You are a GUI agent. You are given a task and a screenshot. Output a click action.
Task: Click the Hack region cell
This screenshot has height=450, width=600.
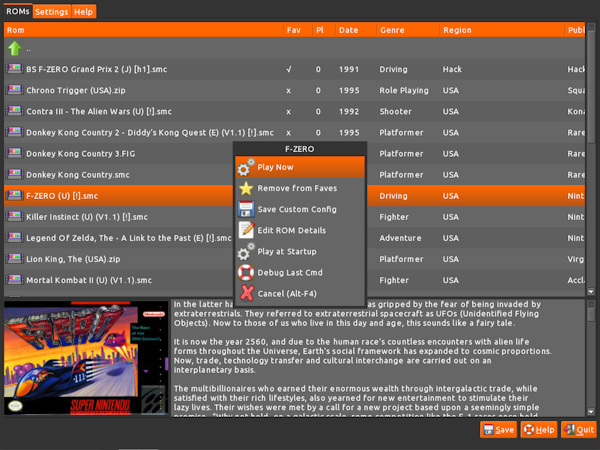(452, 69)
